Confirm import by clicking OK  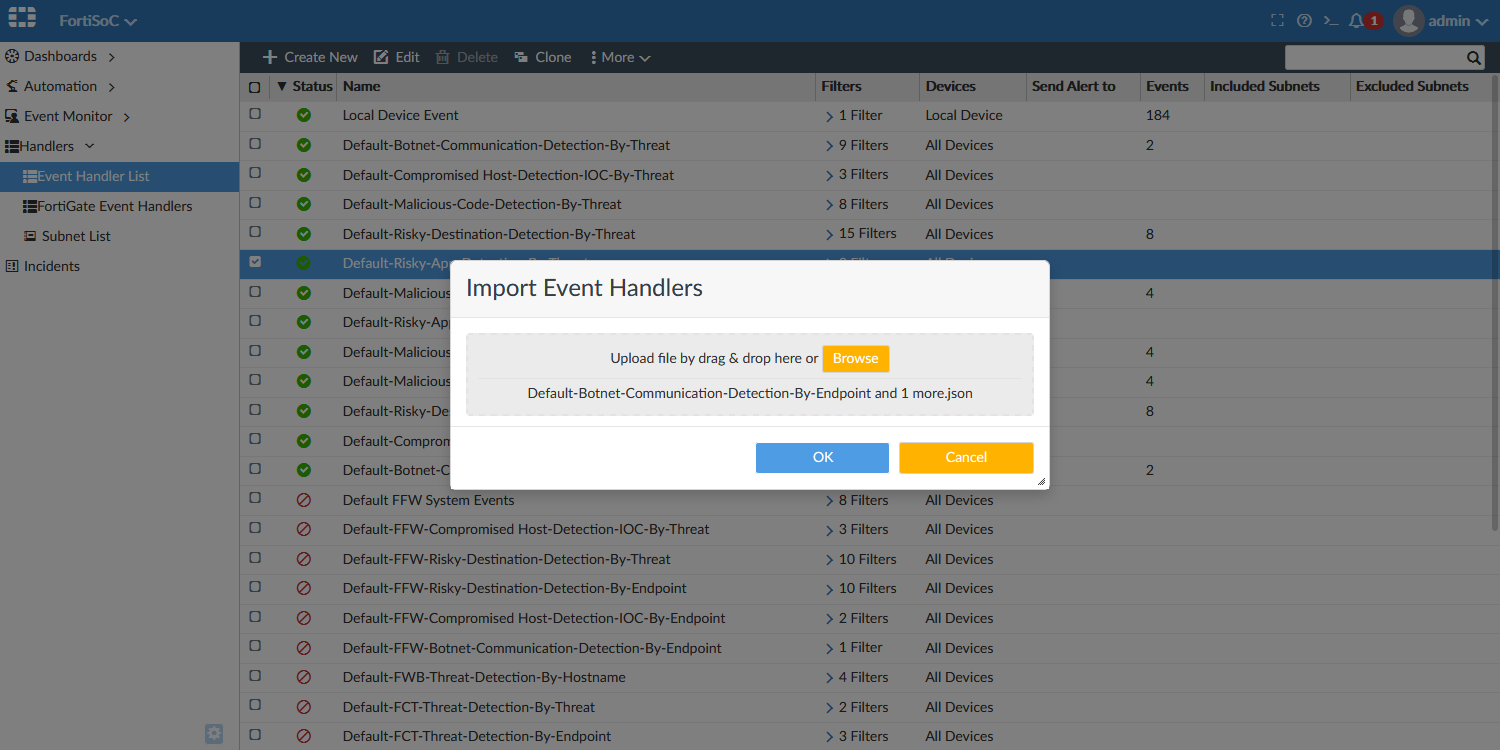pos(822,457)
